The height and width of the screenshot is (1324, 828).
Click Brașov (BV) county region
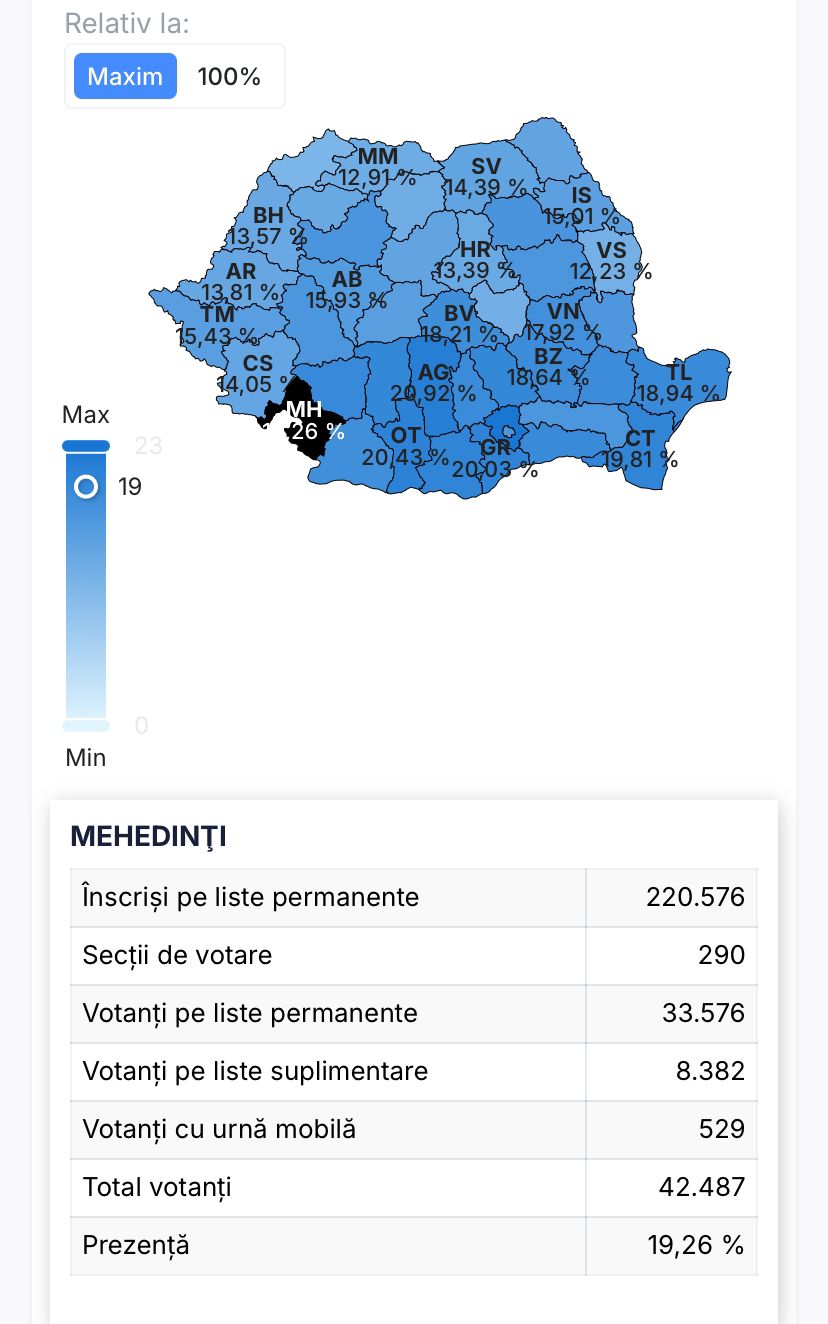(x=459, y=322)
